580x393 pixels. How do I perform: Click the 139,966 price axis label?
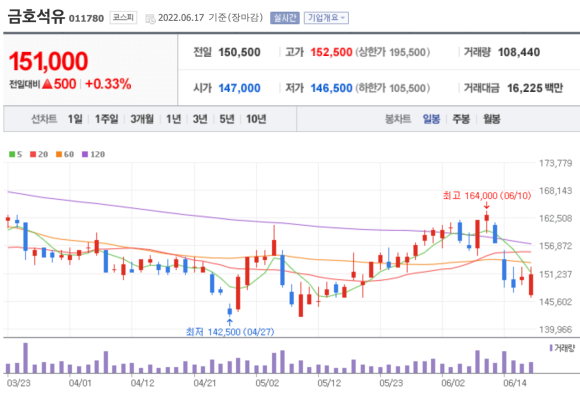(556, 329)
